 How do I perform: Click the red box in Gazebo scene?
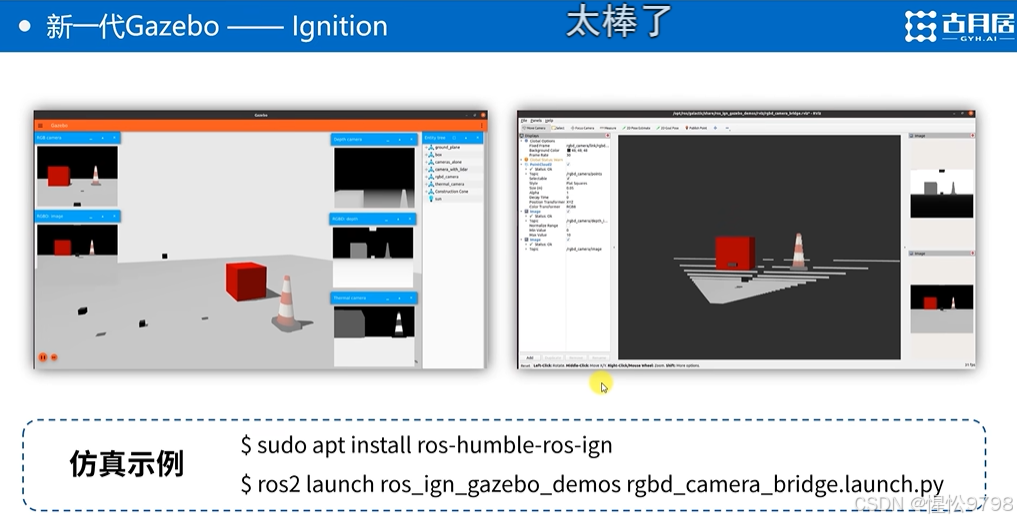pos(246,281)
